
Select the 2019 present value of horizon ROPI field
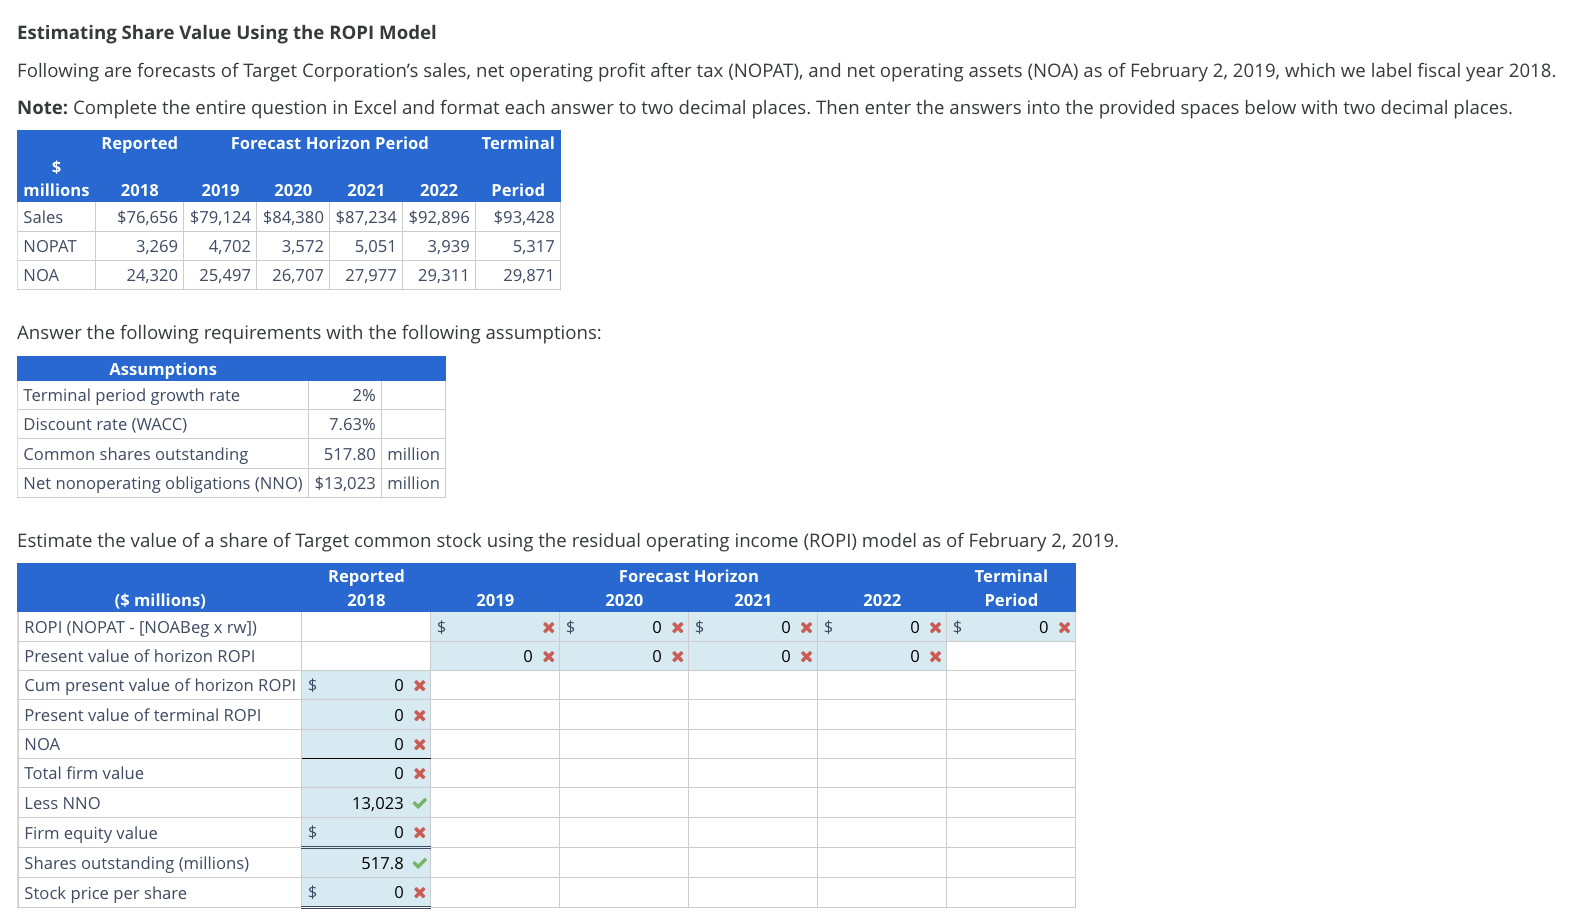click(495, 656)
